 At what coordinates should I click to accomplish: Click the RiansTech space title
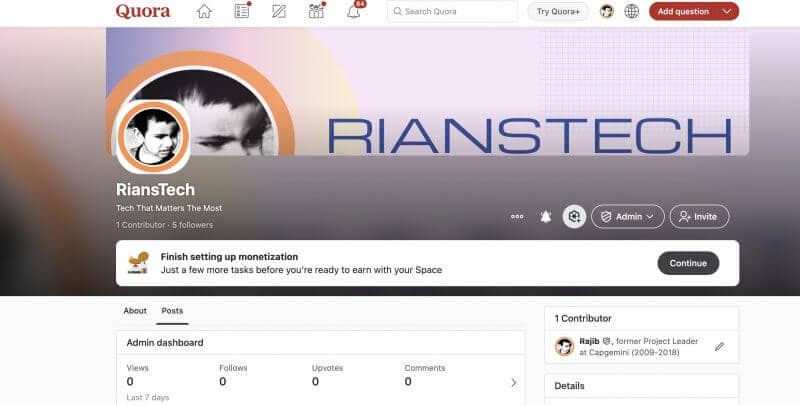click(156, 189)
